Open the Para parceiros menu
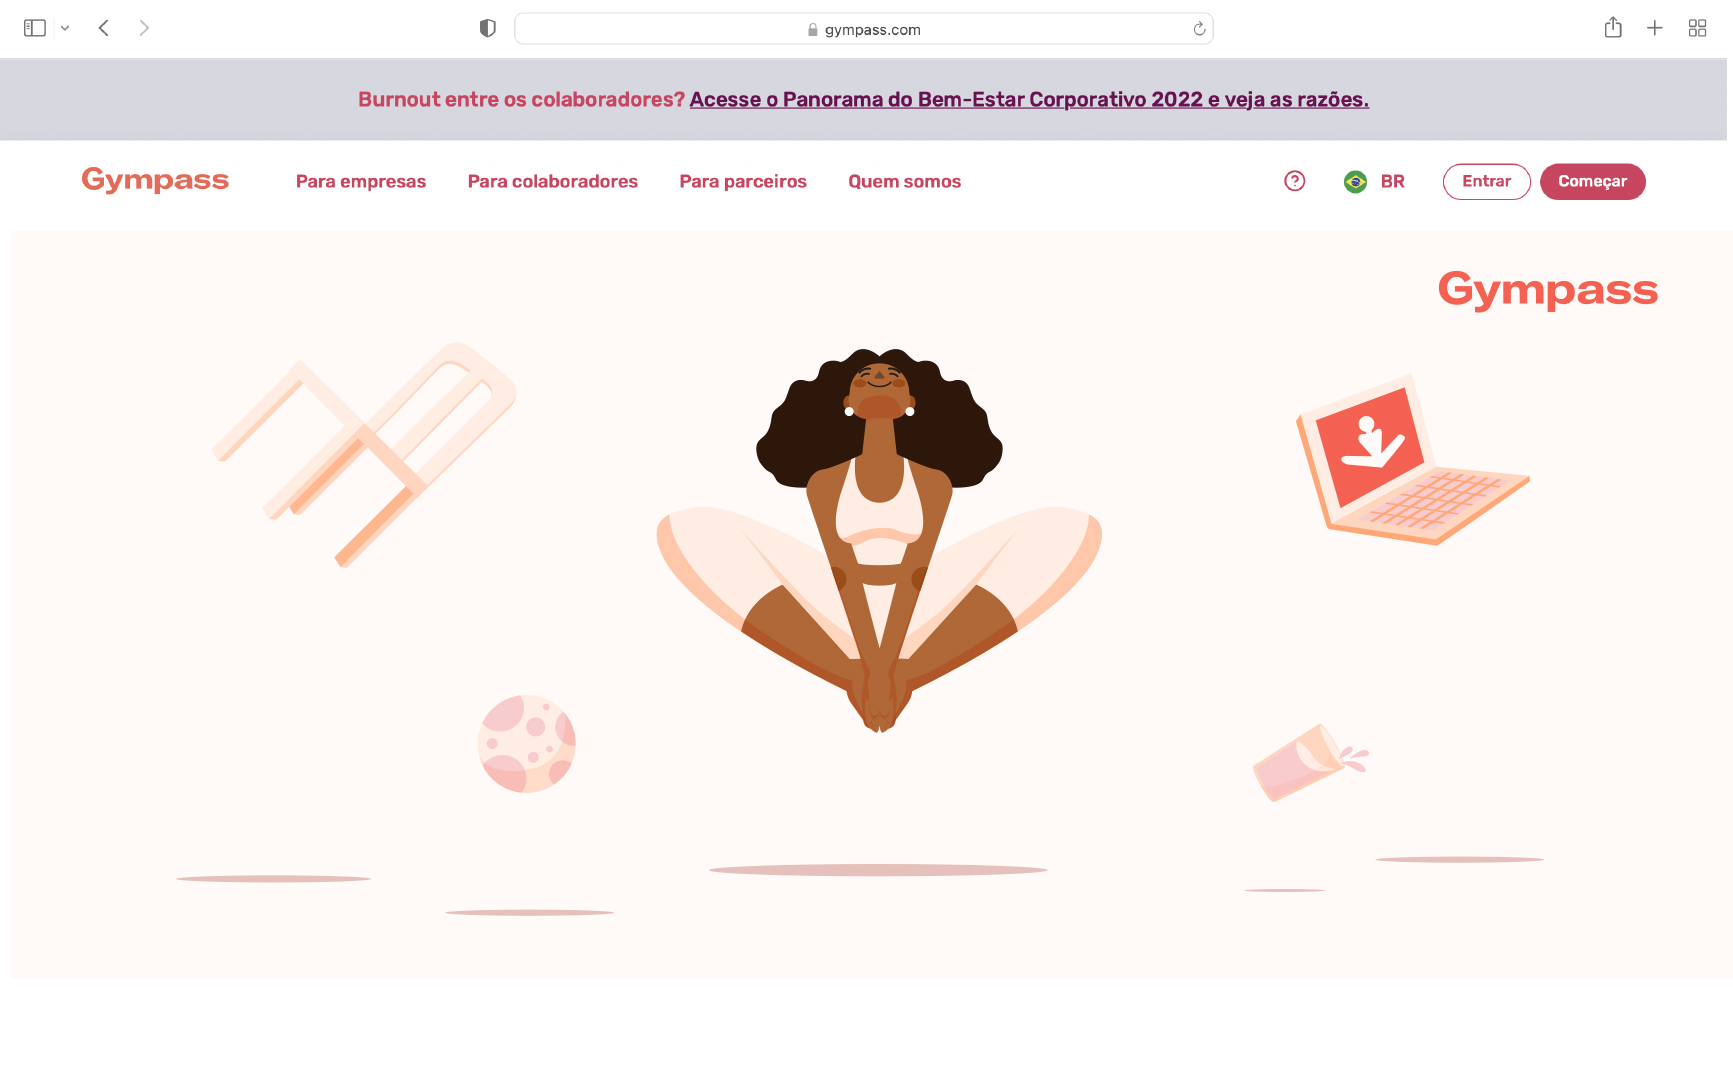 tap(743, 182)
